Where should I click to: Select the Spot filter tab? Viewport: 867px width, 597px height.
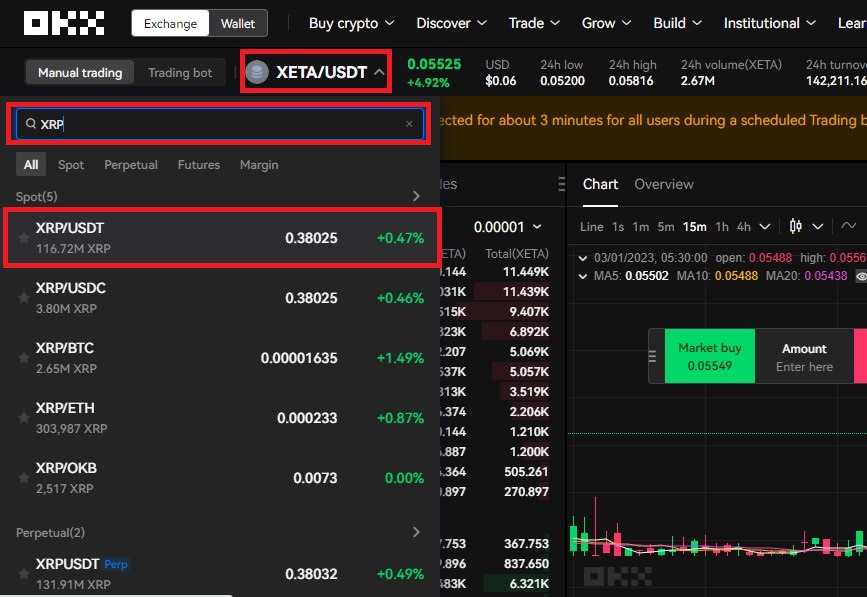[71, 165]
